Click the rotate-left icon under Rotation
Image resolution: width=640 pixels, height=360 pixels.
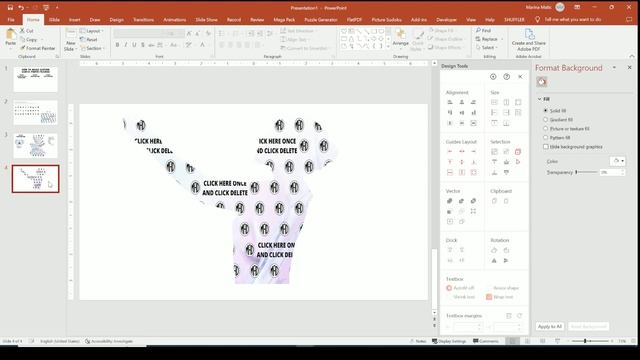pos(494,250)
